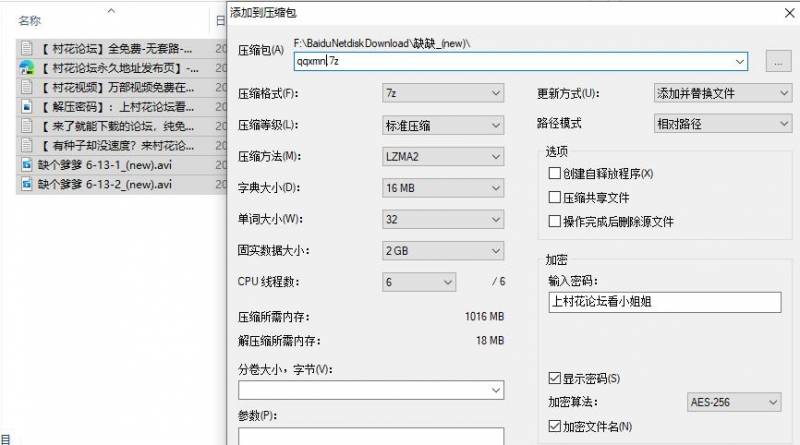Expand the 压缩等级 dropdown showing 标准压缩
800x445 pixels.
point(443,125)
